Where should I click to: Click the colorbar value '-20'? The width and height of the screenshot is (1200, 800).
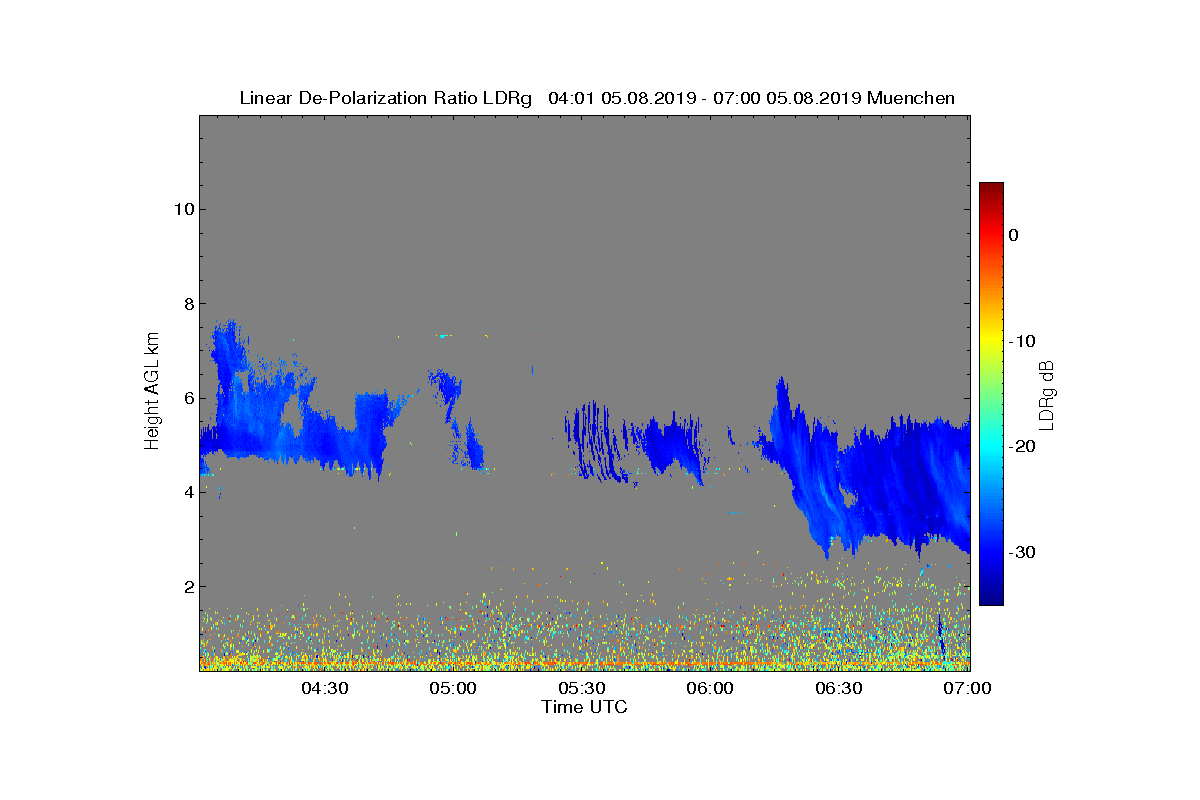pyautogui.click(x=1022, y=446)
